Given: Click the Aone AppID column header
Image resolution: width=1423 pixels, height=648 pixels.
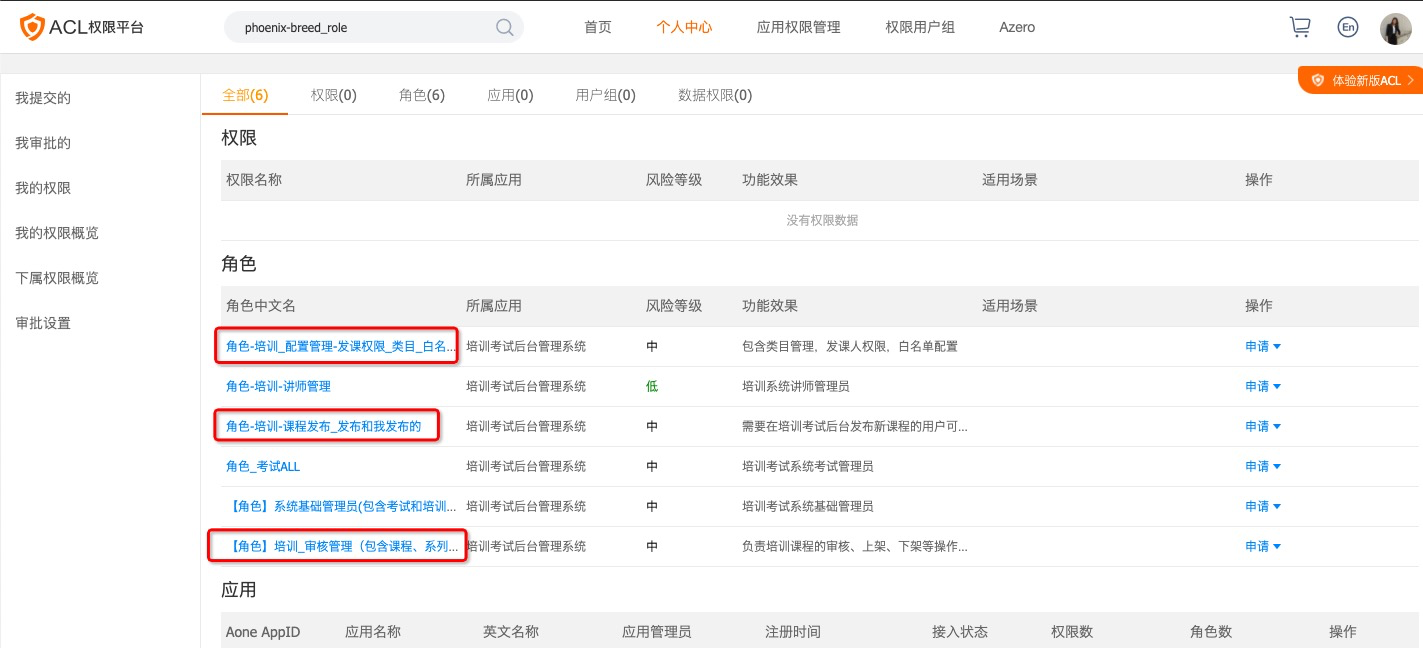Looking at the screenshot, I should [263, 632].
